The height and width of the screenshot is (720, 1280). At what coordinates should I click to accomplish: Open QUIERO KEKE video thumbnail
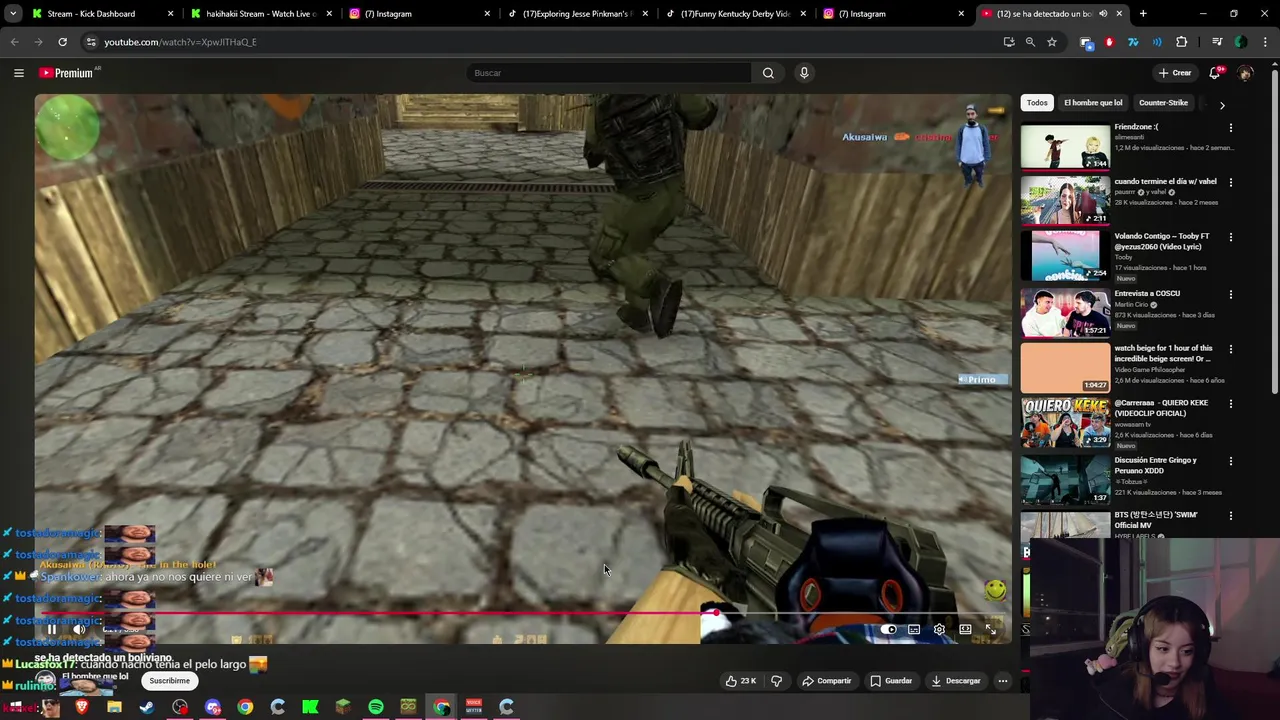[1065, 422]
